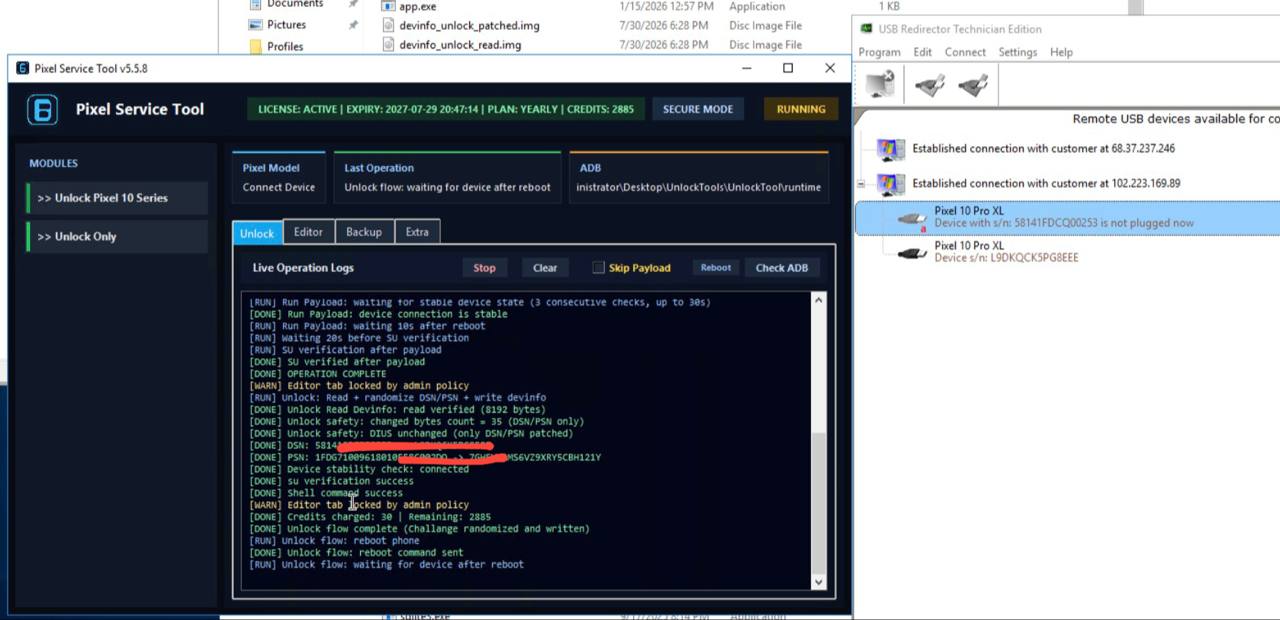The width and height of the screenshot is (1280, 620).
Task: Open the Help menu in USB Redirector
Action: (1061, 52)
